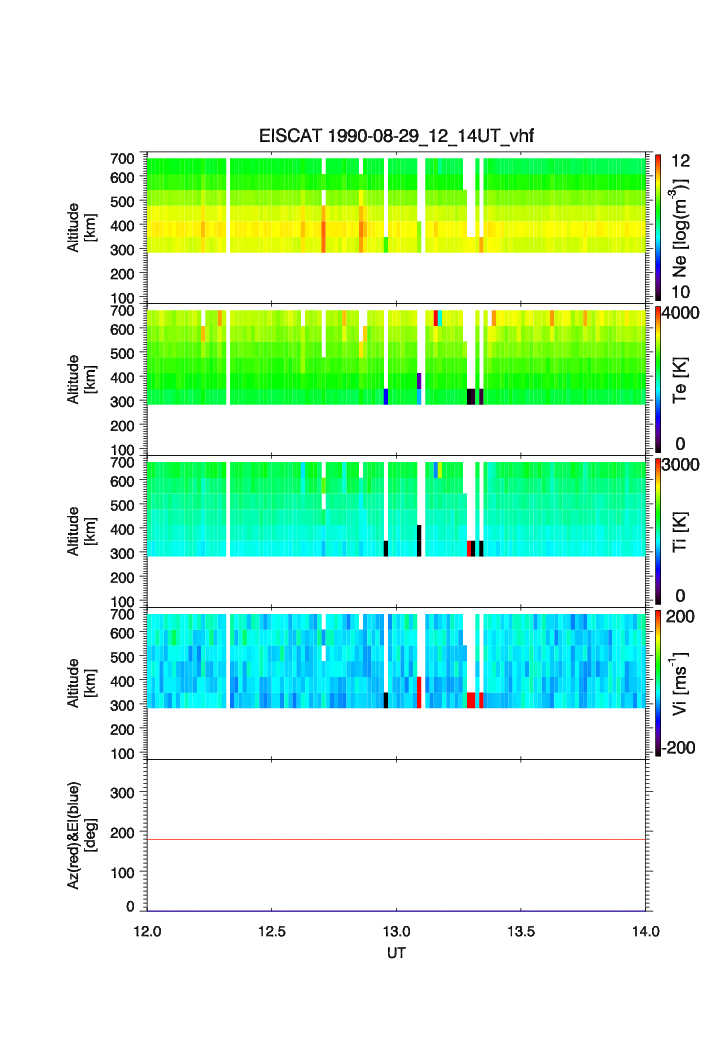Click the Ti colorbar scale
The image size is (708, 1063).
(x=658, y=532)
